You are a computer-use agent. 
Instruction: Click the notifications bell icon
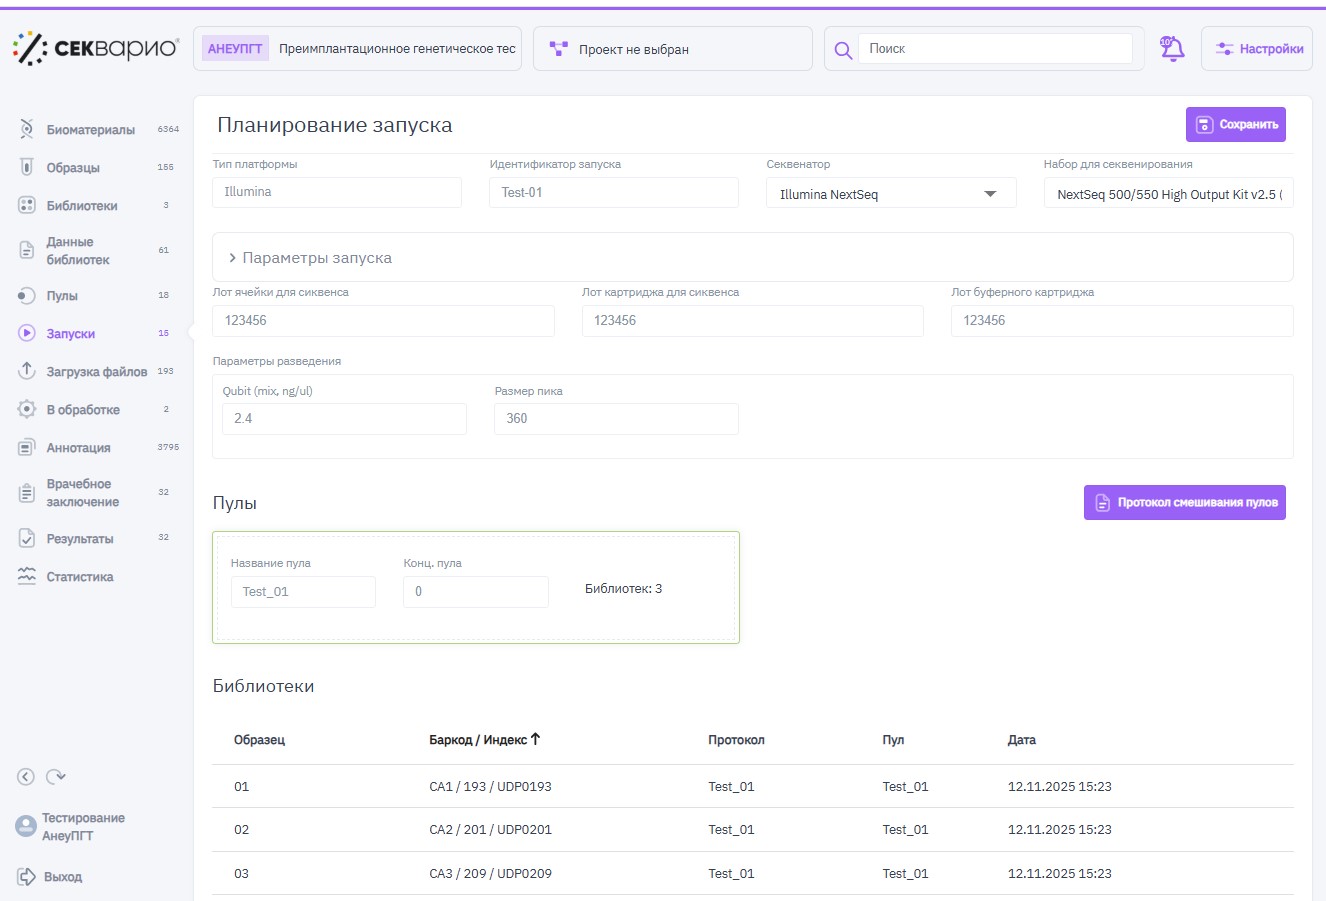pos(1171,49)
